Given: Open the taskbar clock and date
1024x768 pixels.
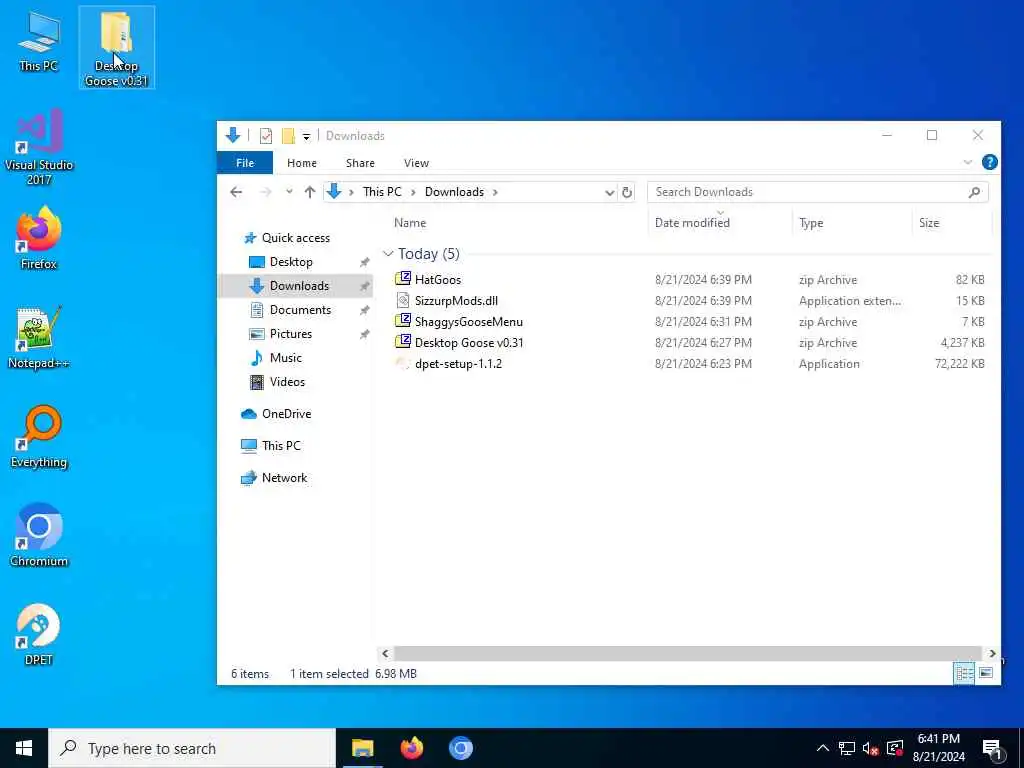Looking at the screenshot, I should point(938,748).
